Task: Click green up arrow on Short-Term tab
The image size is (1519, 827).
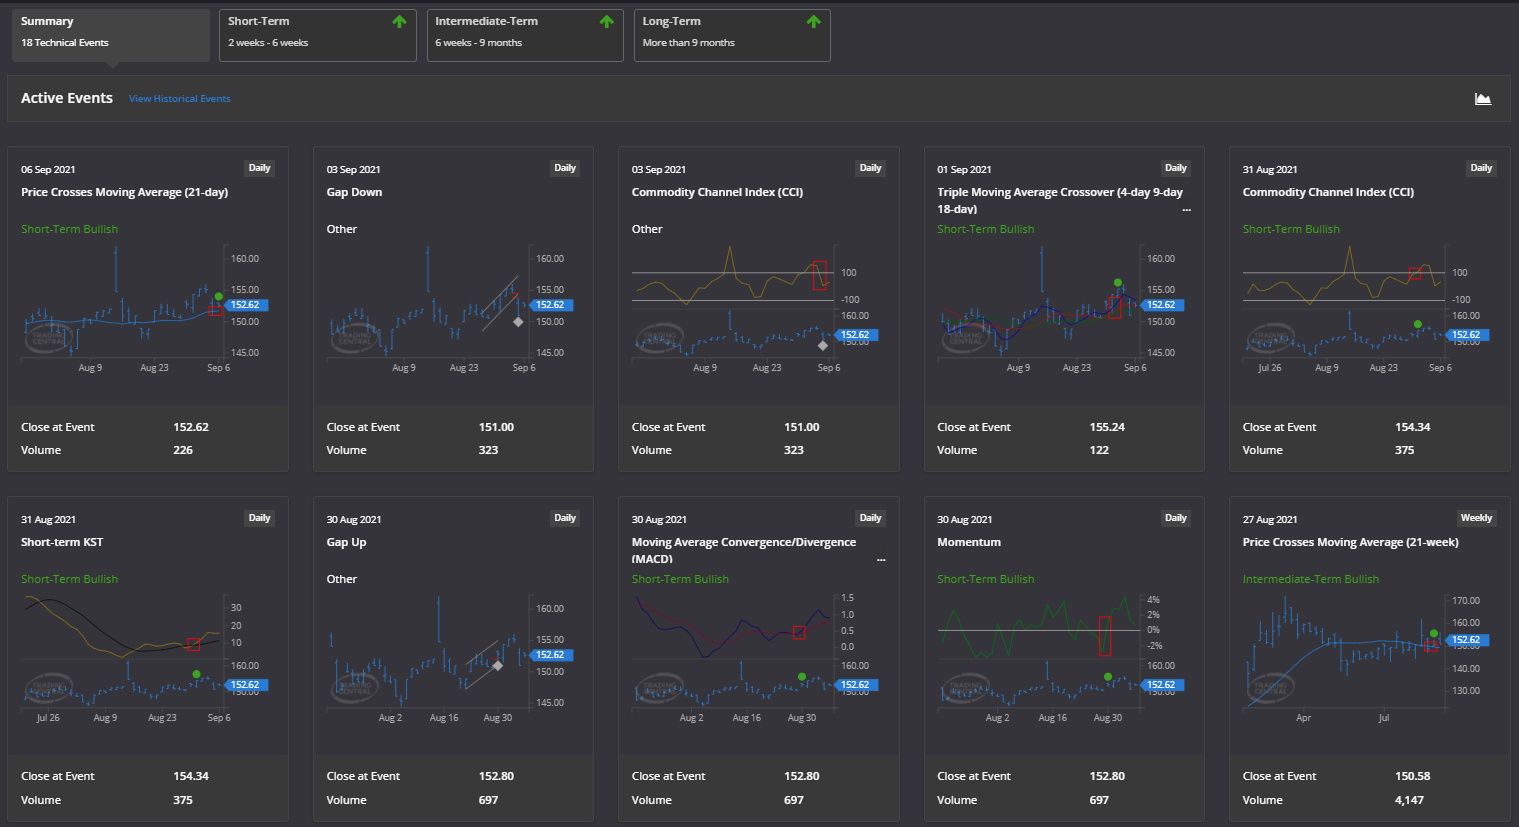Action: pyautogui.click(x=399, y=22)
